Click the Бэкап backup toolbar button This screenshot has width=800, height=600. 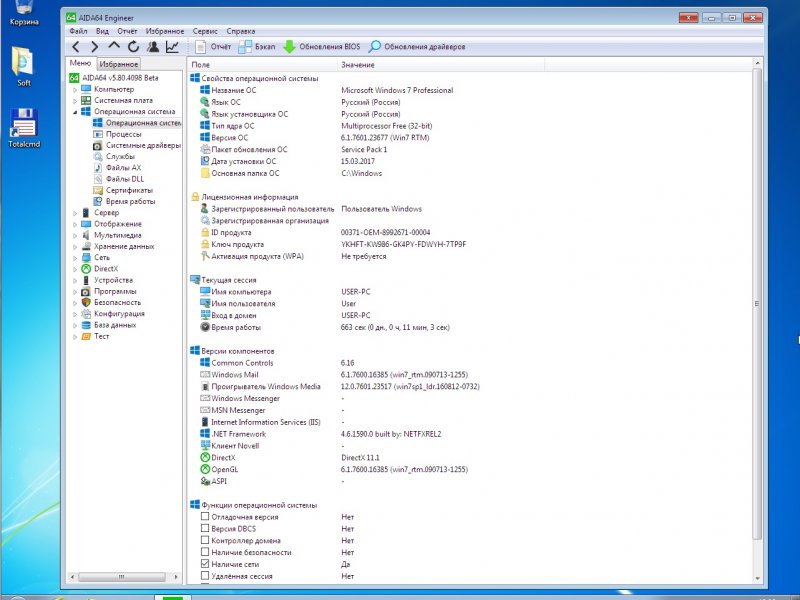coord(257,47)
